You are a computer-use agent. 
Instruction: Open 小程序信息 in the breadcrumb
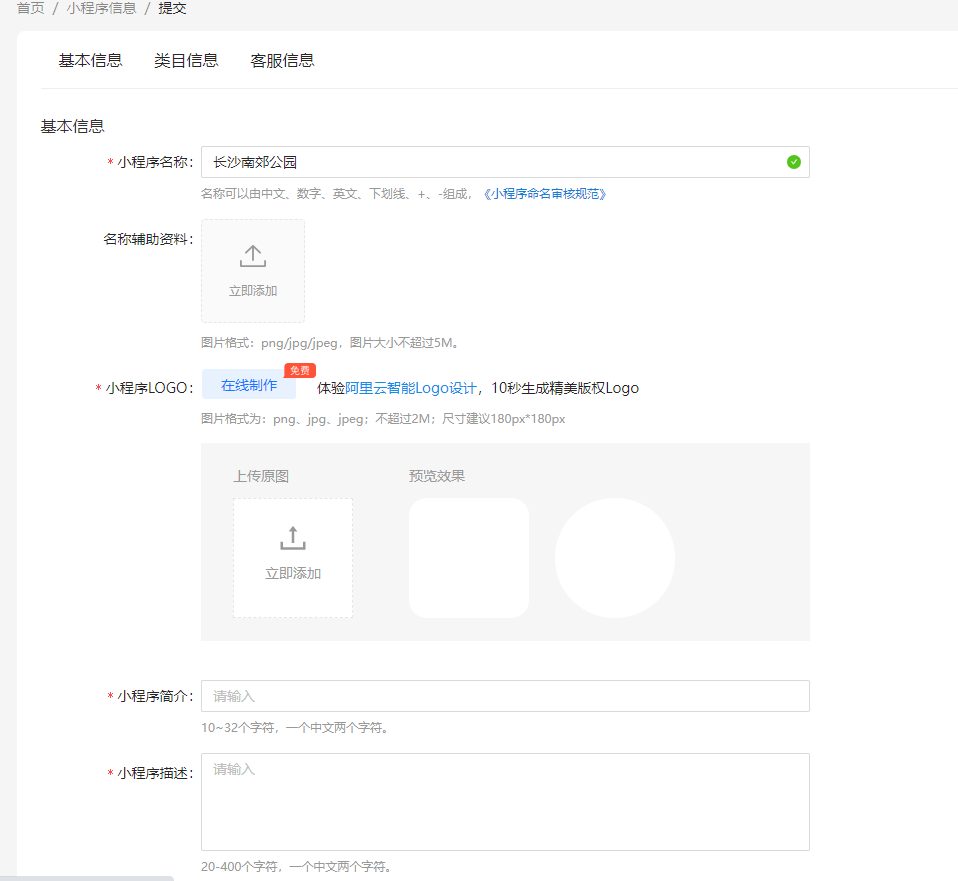[101, 8]
